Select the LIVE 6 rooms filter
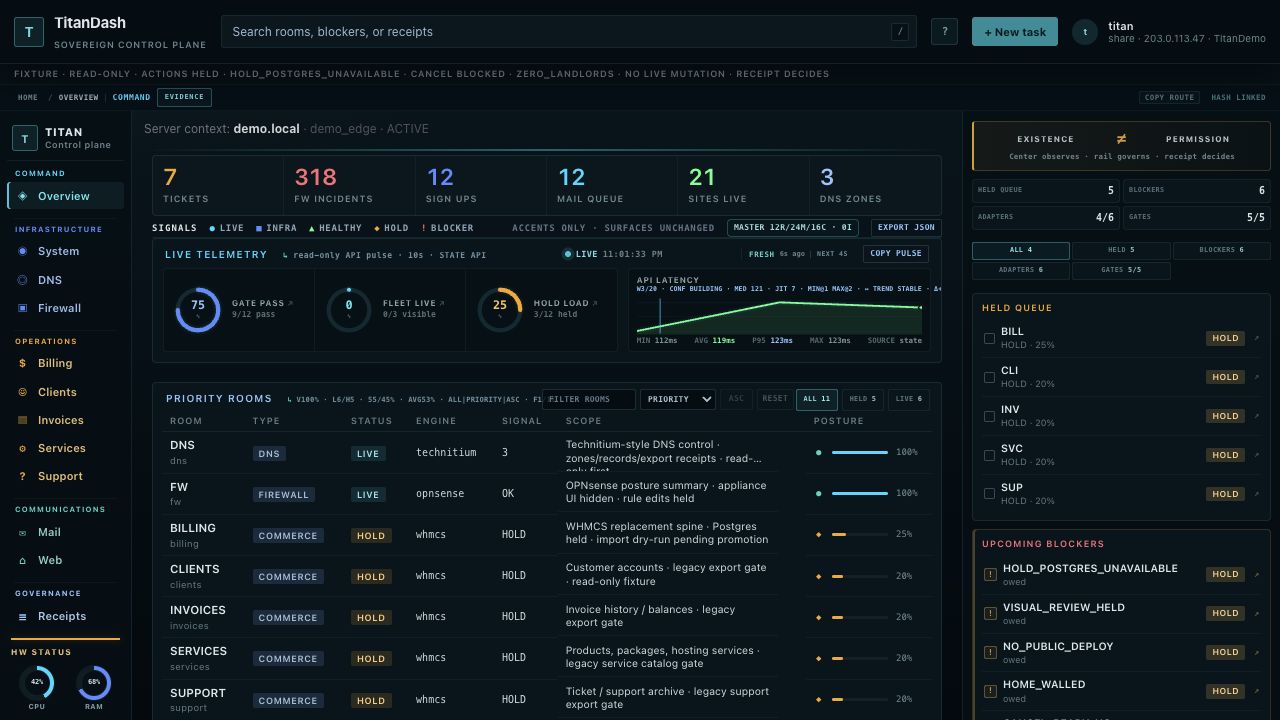Viewport: 1280px width, 720px height. point(909,399)
